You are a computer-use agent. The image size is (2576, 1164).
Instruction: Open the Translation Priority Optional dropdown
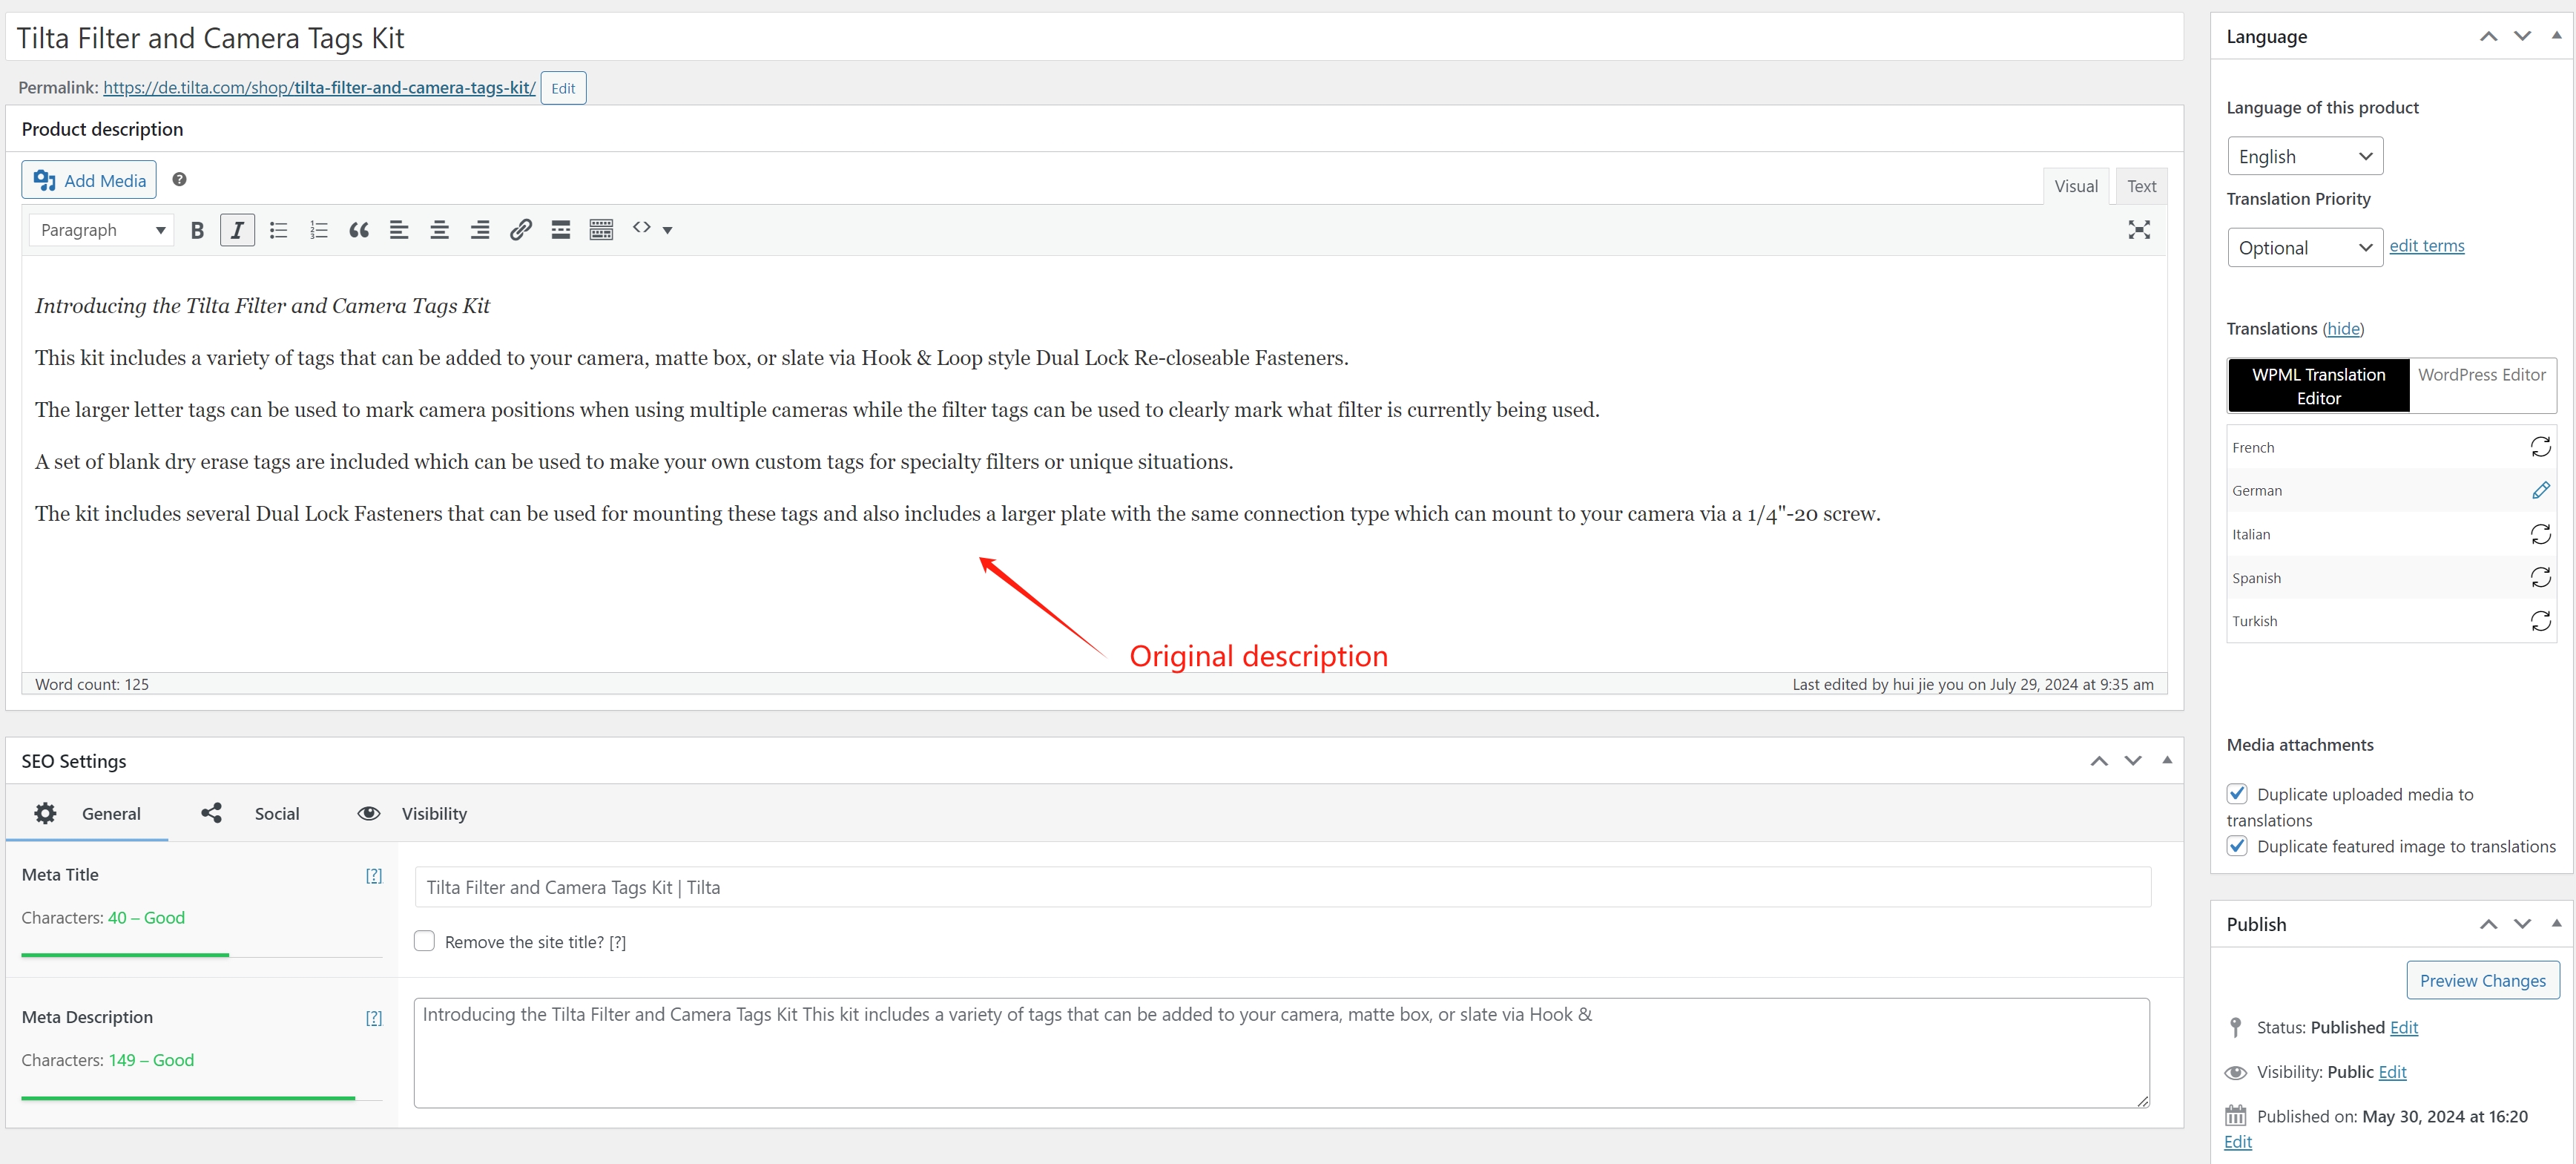[2304, 247]
